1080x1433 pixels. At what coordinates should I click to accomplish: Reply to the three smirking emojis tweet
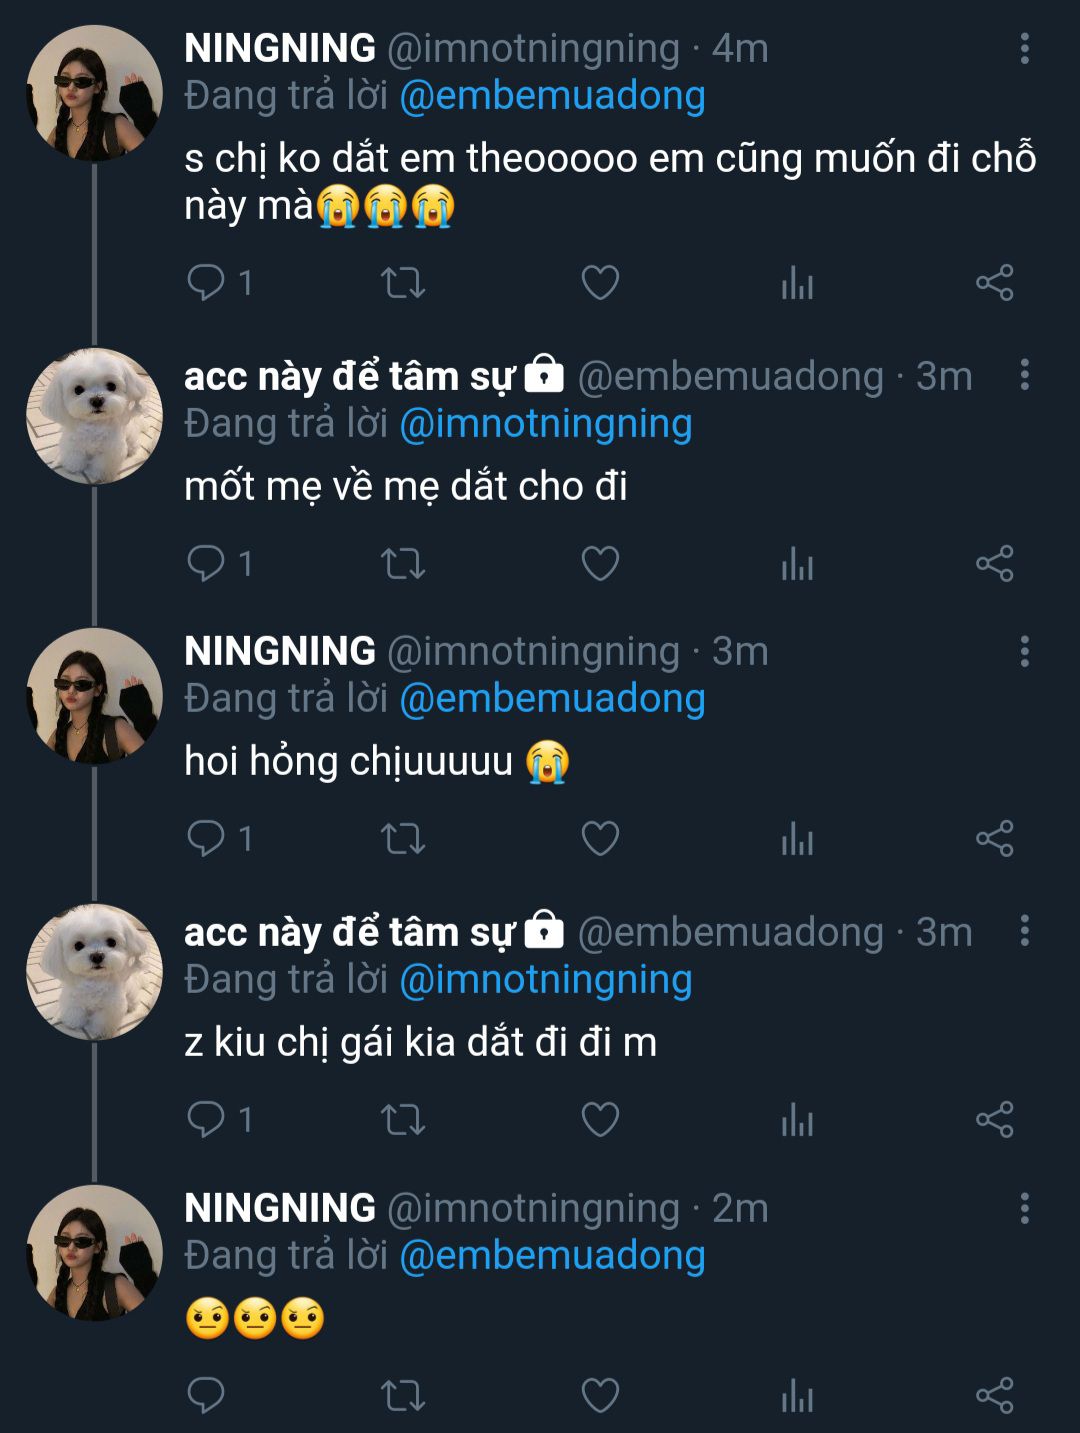click(x=206, y=1395)
